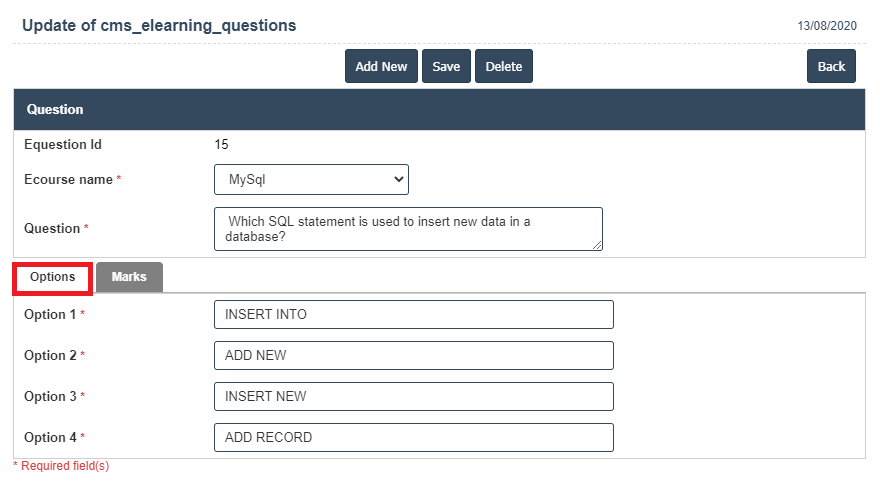The width and height of the screenshot is (880, 483).
Task: Click the resize handle of Question textarea
Action: pyautogui.click(x=597, y=245)
